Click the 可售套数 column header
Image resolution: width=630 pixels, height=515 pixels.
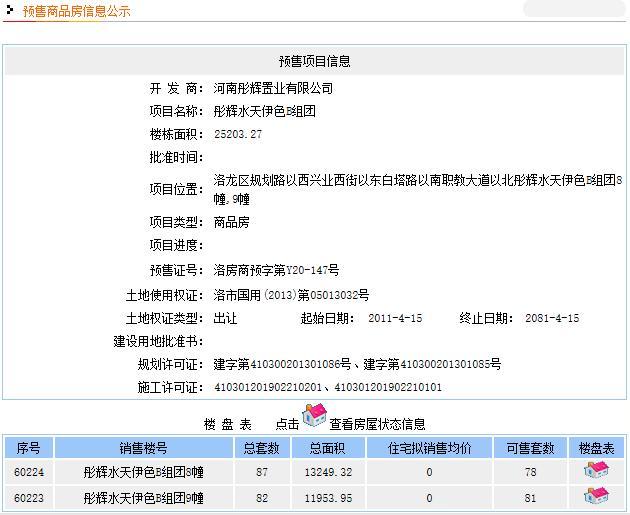(x=530, y=448)
